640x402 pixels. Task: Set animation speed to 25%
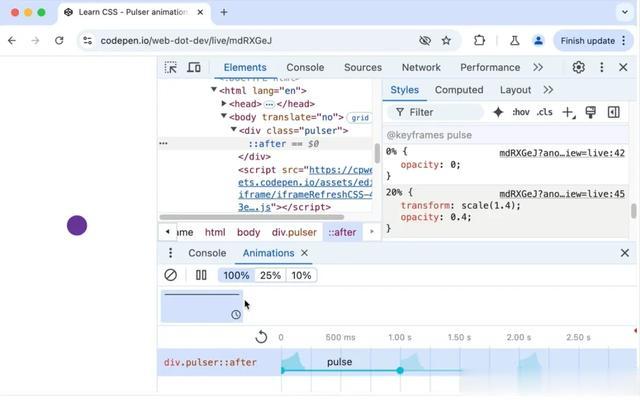[x=270, y=275]
